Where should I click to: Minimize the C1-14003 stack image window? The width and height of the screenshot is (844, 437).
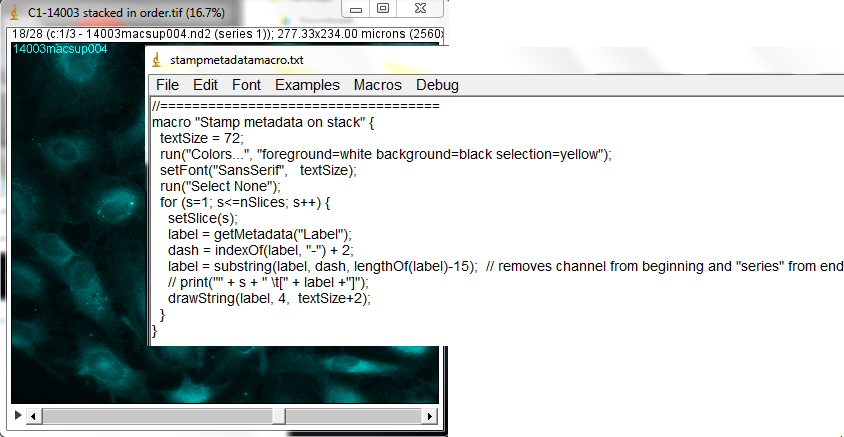pyautogui.click(x=355, y=8)
